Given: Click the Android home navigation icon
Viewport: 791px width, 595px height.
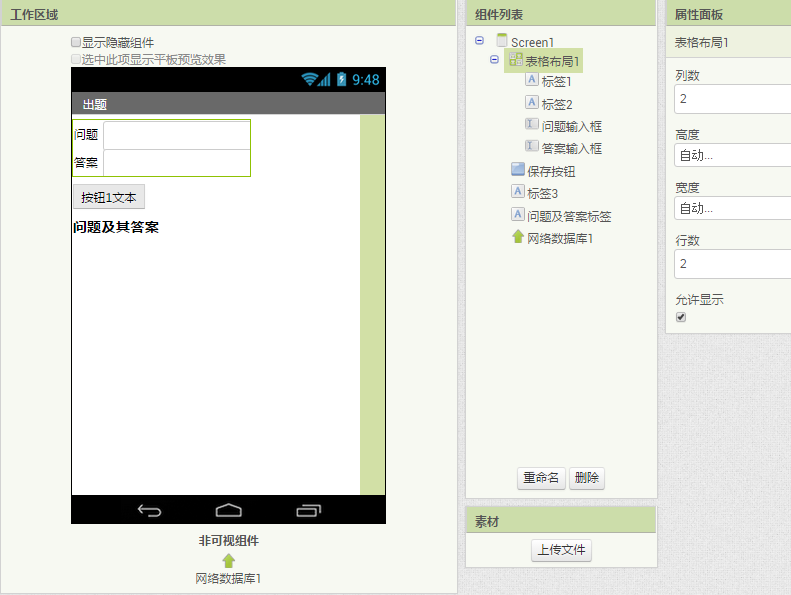Looking at the screenshot, I should pos(228,510).
